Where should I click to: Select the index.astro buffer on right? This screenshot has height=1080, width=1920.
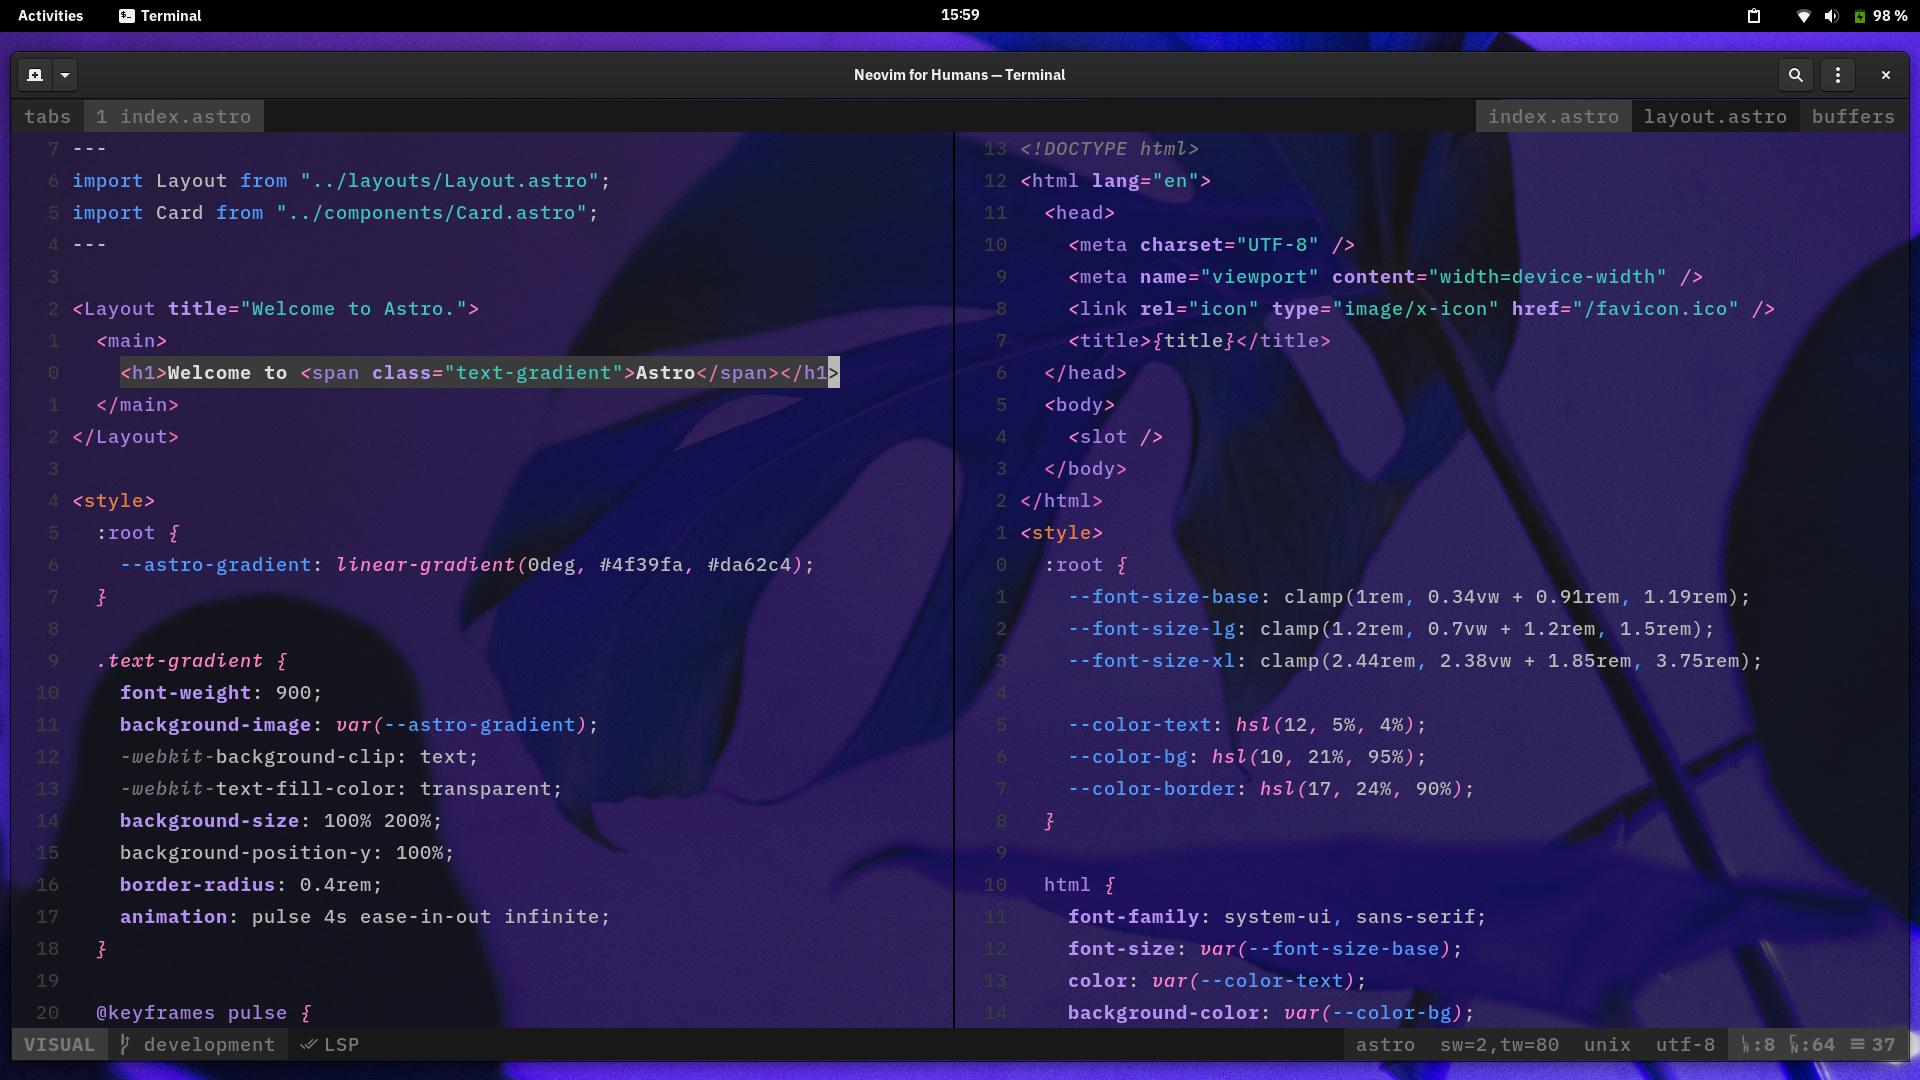[x=1552, y=117]
